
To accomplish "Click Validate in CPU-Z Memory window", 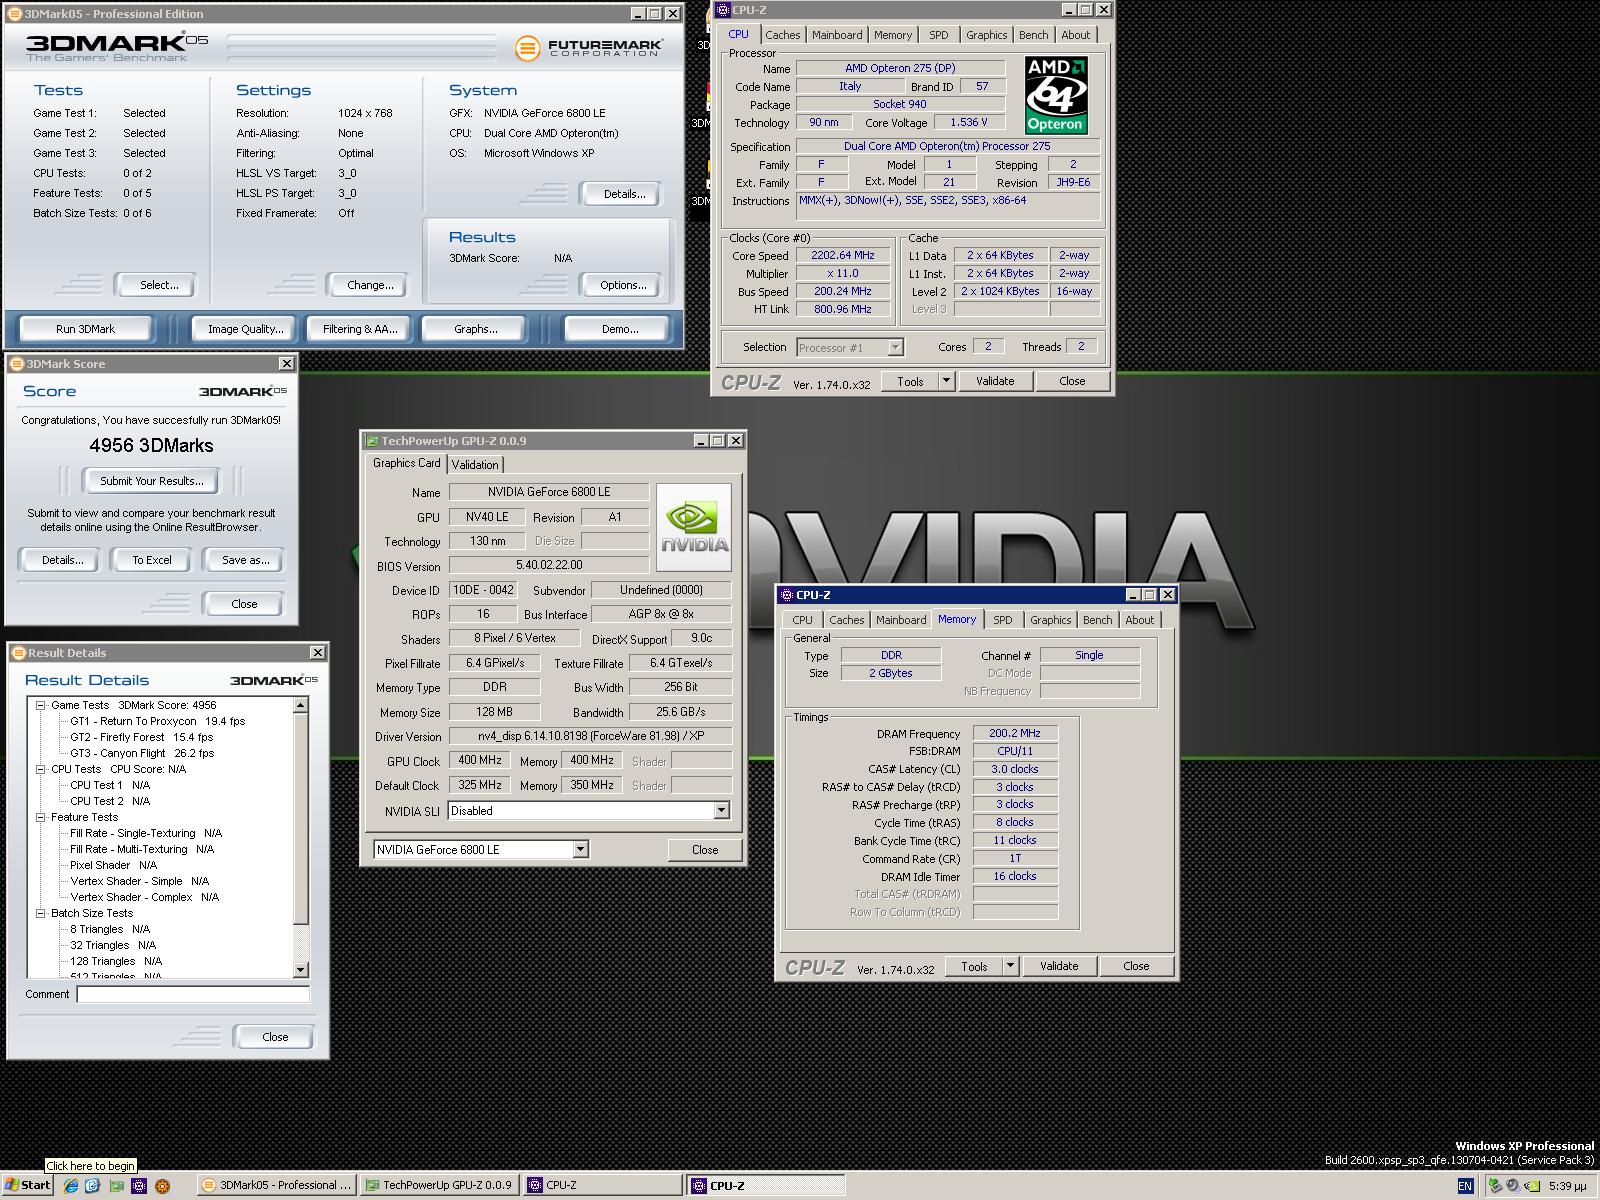I will pos(1059,966).
